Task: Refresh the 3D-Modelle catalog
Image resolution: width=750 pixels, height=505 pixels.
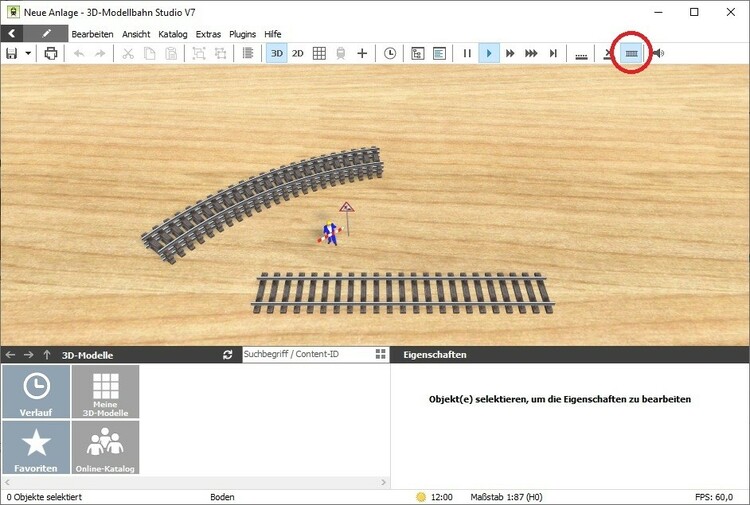Action: 228,355
